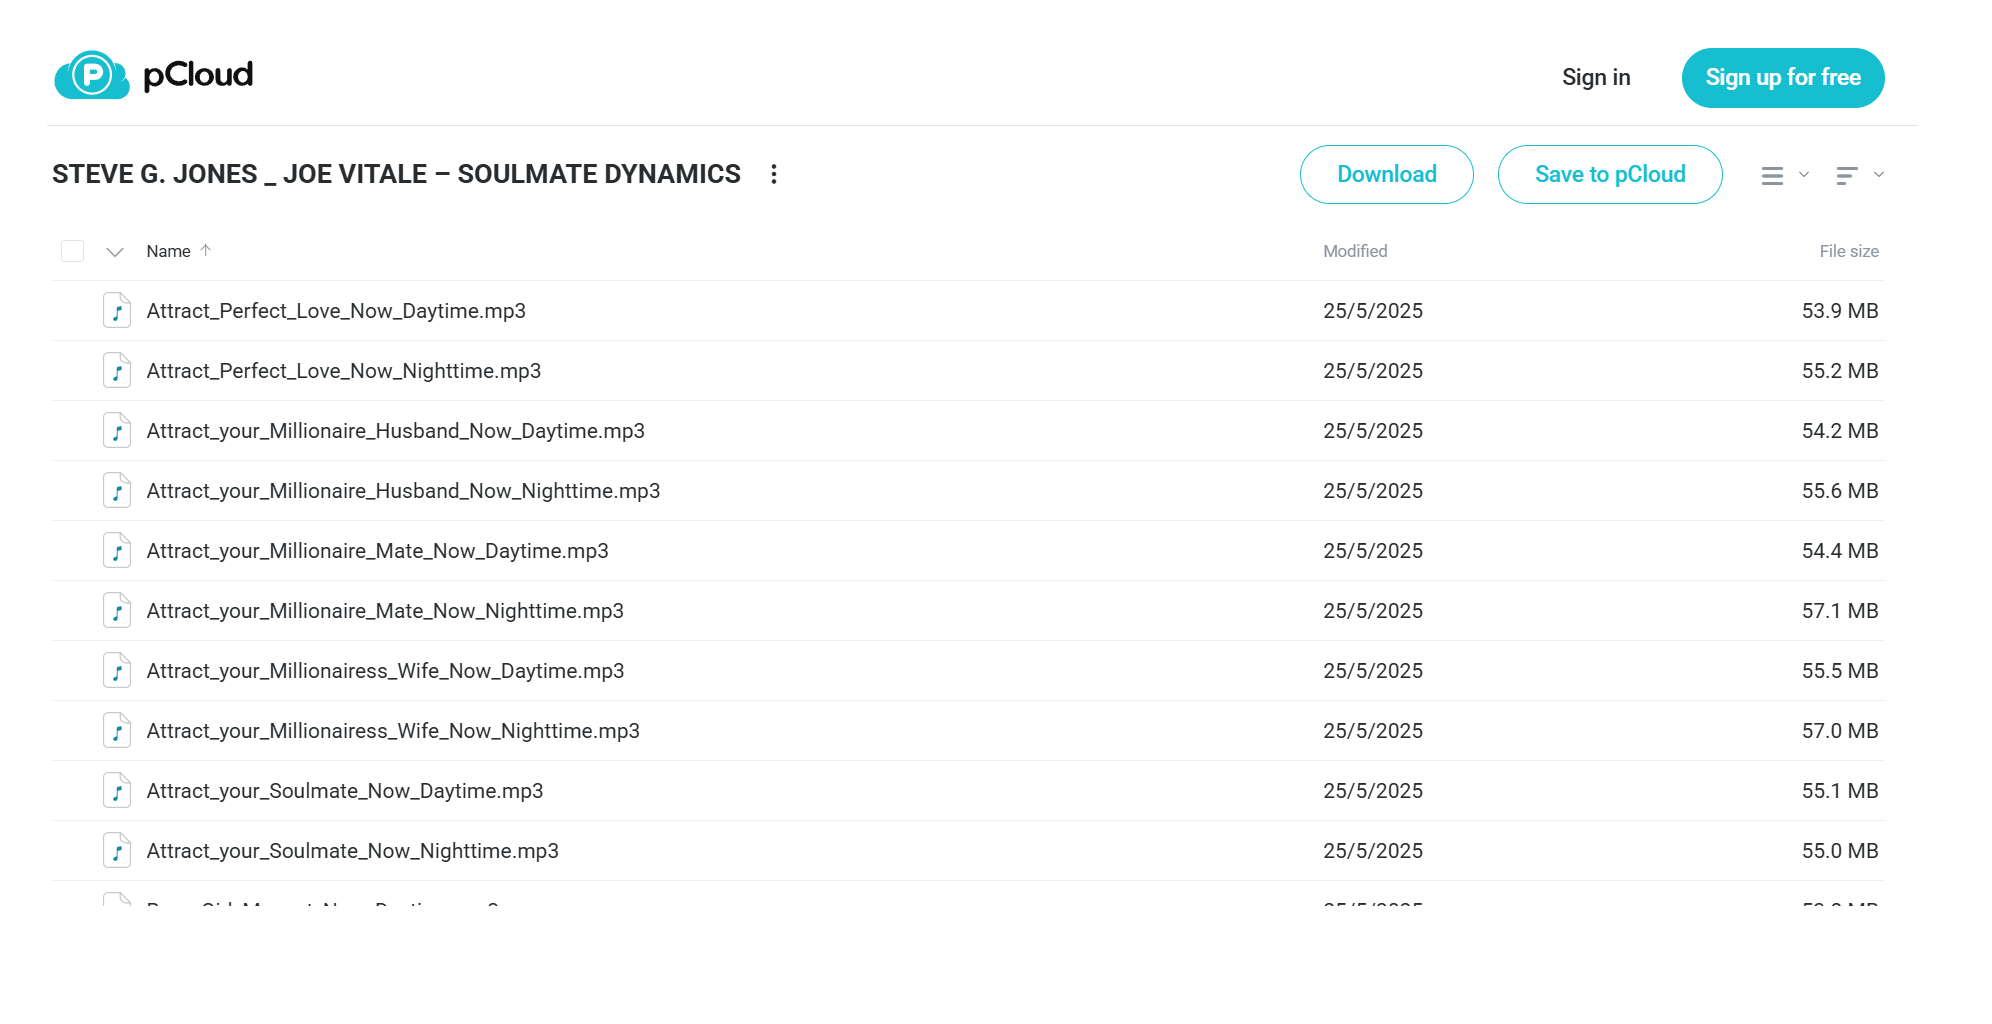1992x1024 pixels.
Task: Click the audio icon for Attract_your_Millionaire_Mate_Now_Daytime.mp3
Action: (117, 551)
